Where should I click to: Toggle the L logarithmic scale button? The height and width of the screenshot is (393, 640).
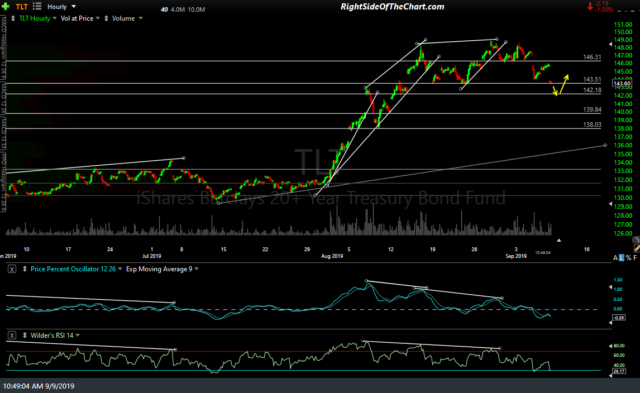tap(622, 258)
